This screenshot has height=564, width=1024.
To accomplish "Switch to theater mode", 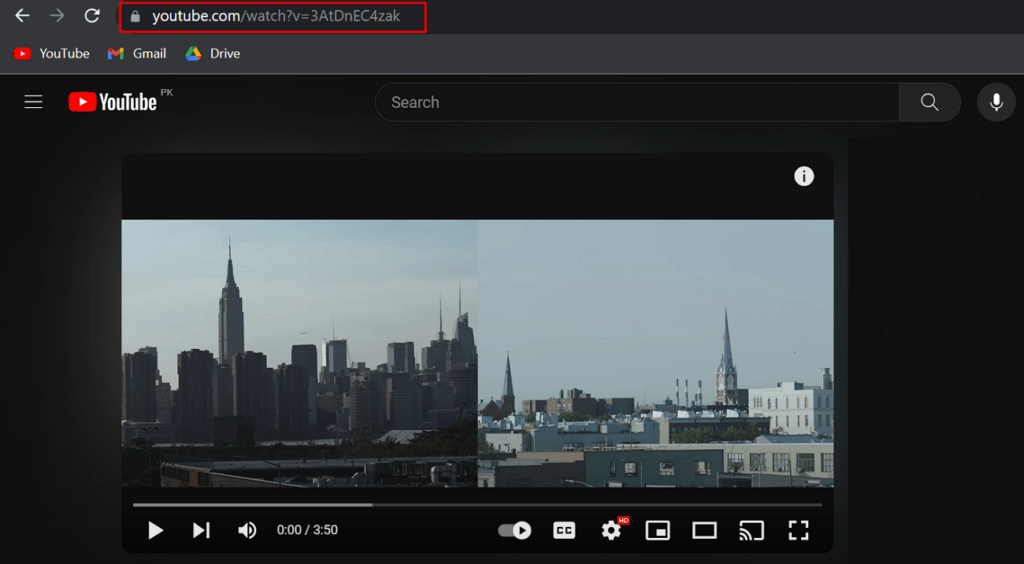I will point(704,530).
